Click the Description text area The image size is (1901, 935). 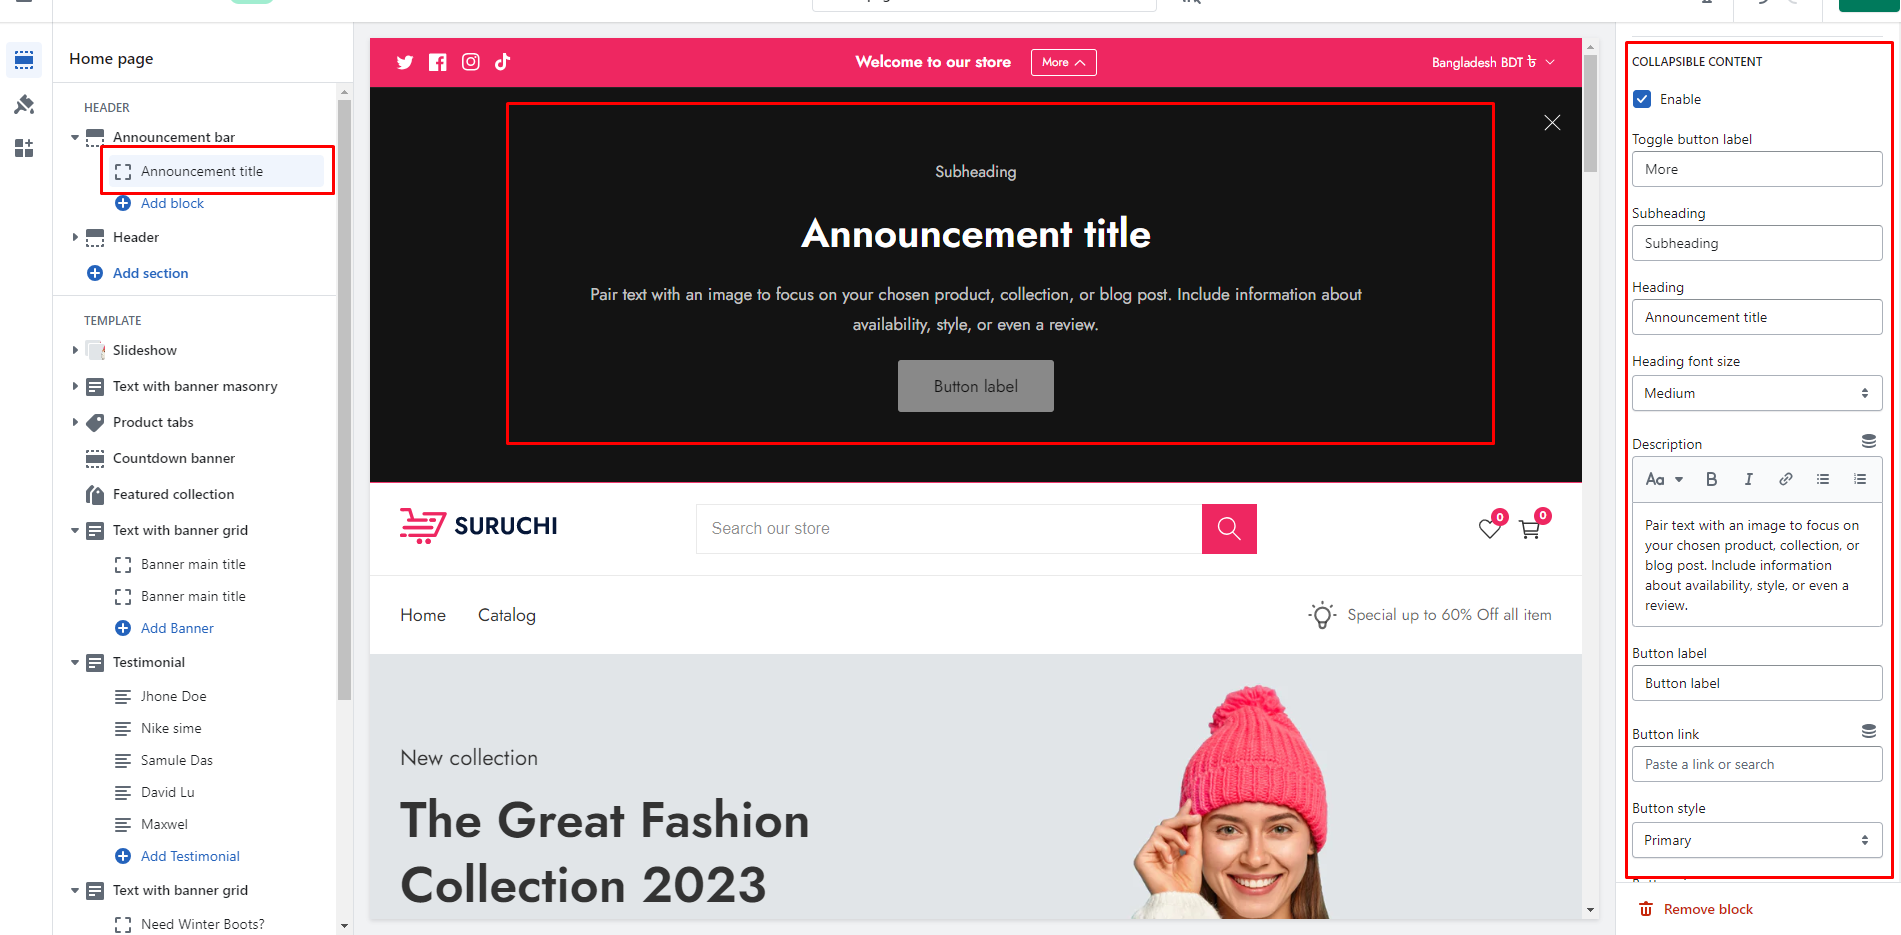pos(1757,565)
